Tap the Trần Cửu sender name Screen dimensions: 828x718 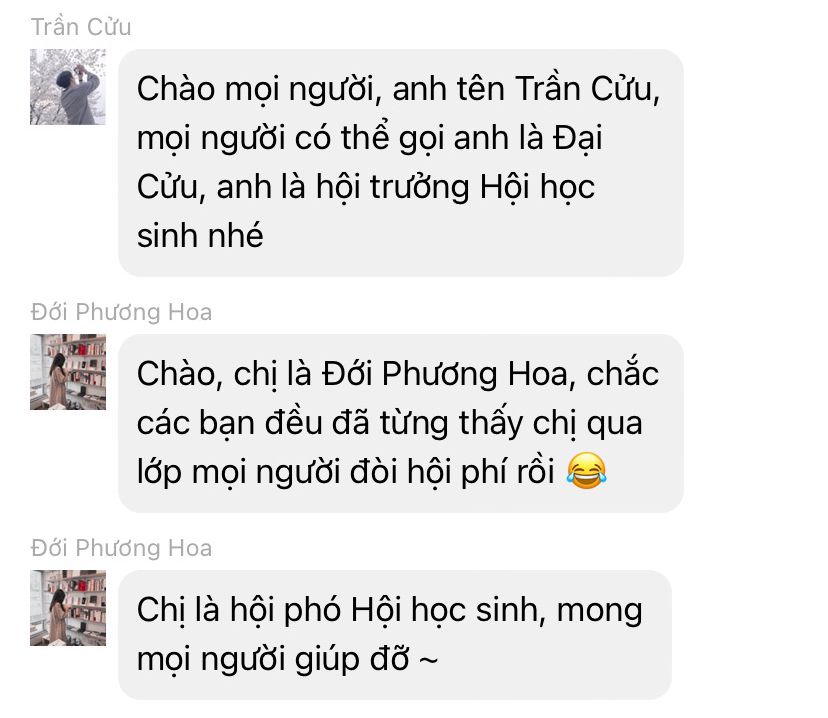point(81,27)
